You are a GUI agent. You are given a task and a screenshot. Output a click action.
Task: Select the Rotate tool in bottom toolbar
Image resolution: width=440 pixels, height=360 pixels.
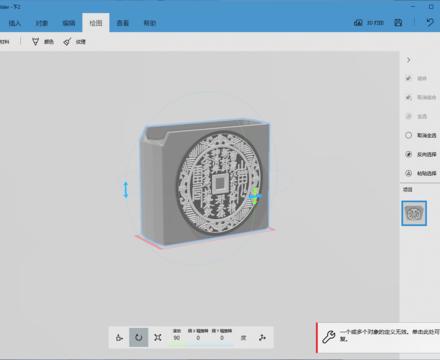(139, 337)
